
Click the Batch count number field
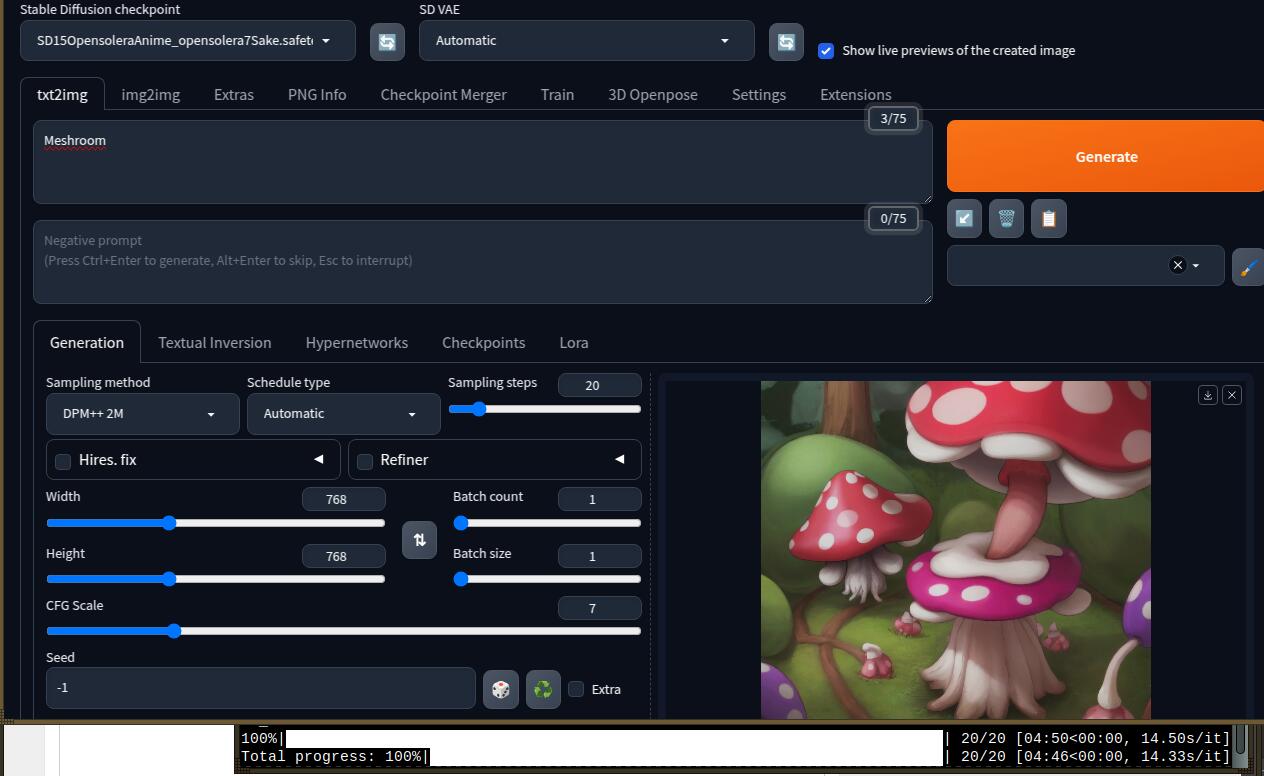click(599, 499)
